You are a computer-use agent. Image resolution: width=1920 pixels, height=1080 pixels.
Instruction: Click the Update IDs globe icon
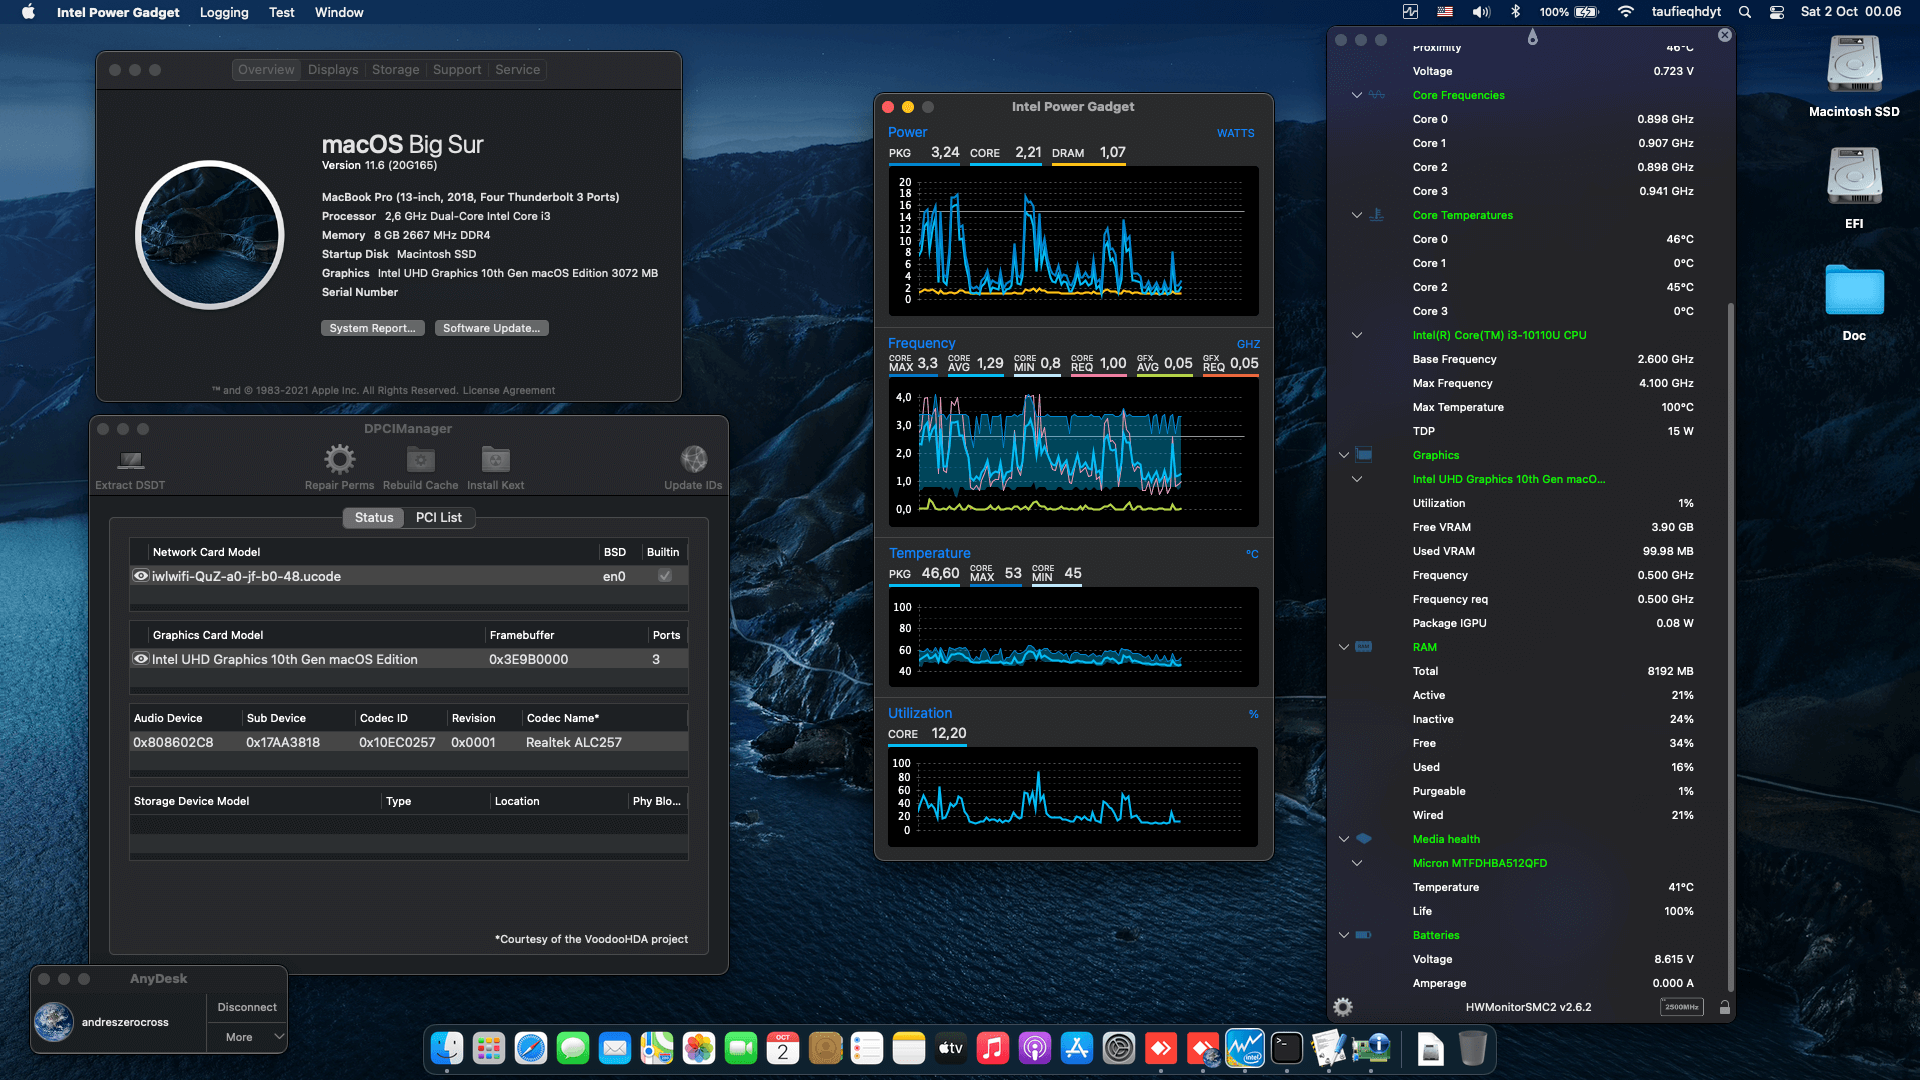(693, 459)
